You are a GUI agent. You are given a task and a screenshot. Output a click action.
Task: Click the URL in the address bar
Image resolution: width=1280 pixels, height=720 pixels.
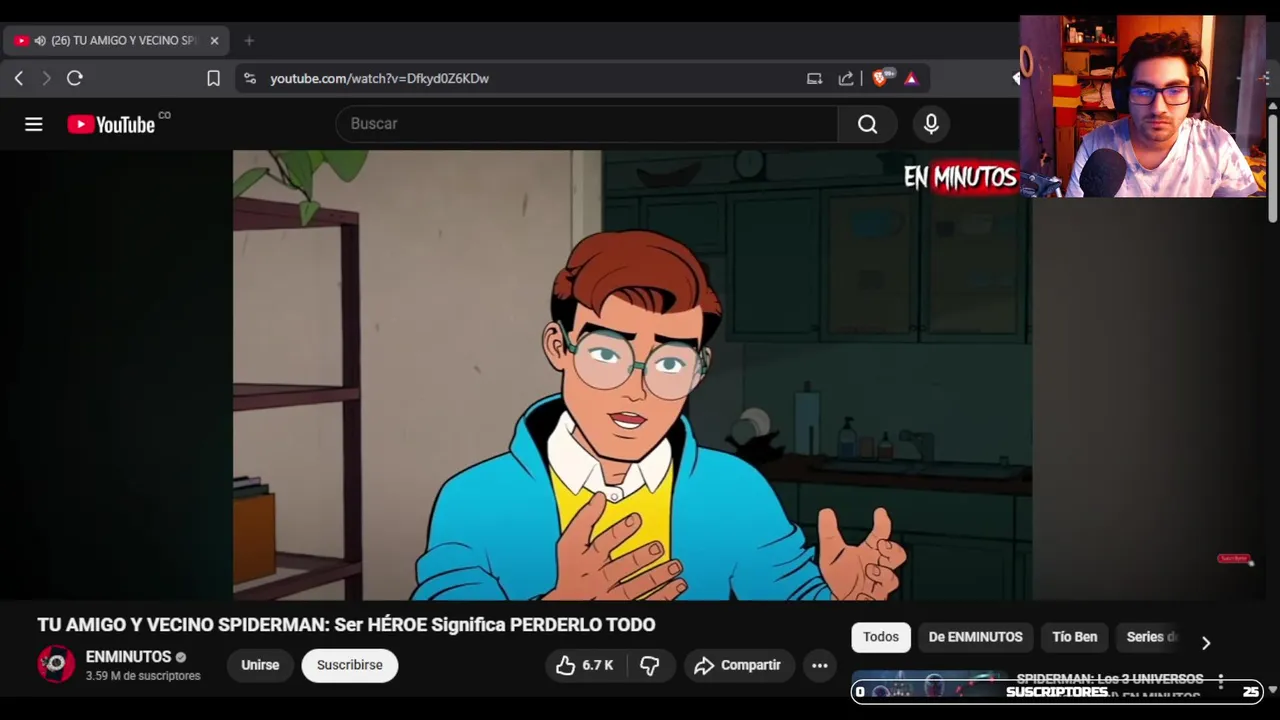click(379, 78)
